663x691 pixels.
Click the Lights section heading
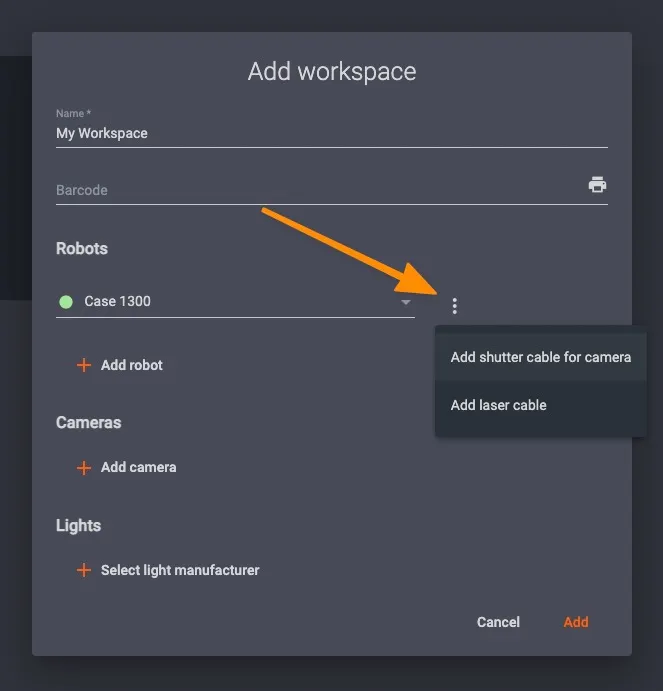[x=78, y=525]
